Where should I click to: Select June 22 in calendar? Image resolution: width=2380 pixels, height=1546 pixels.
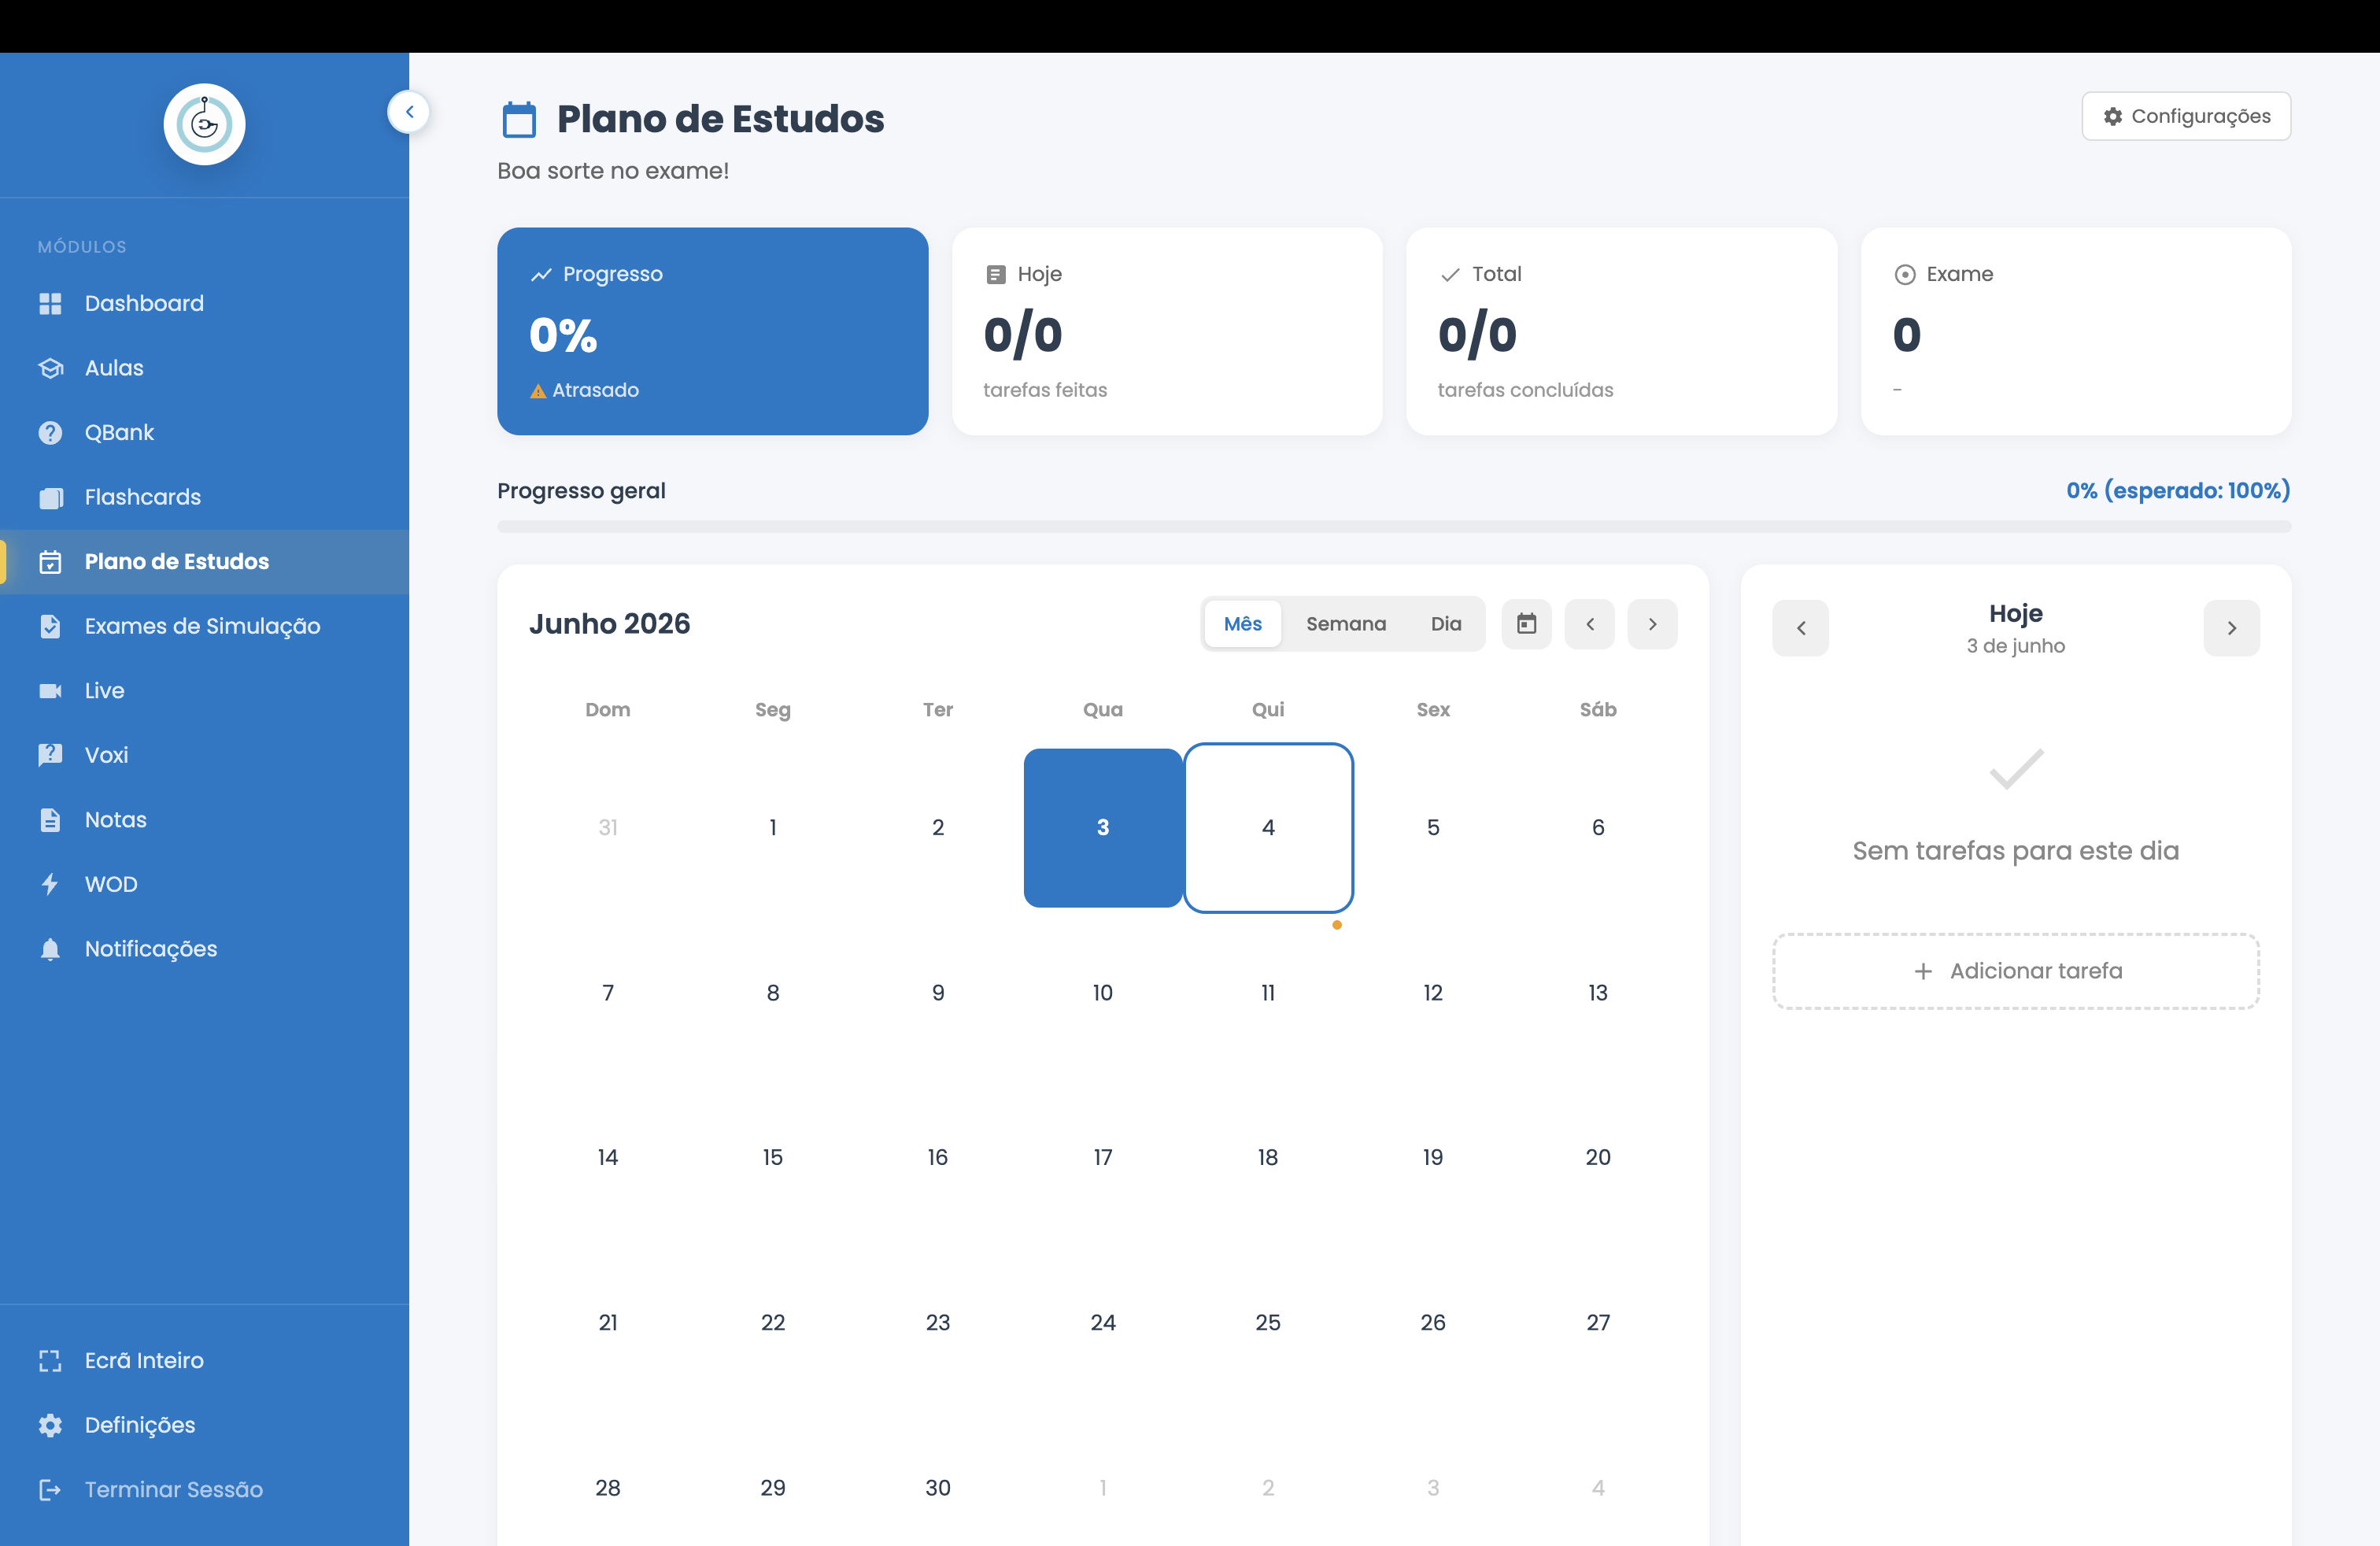[772, 1322]
